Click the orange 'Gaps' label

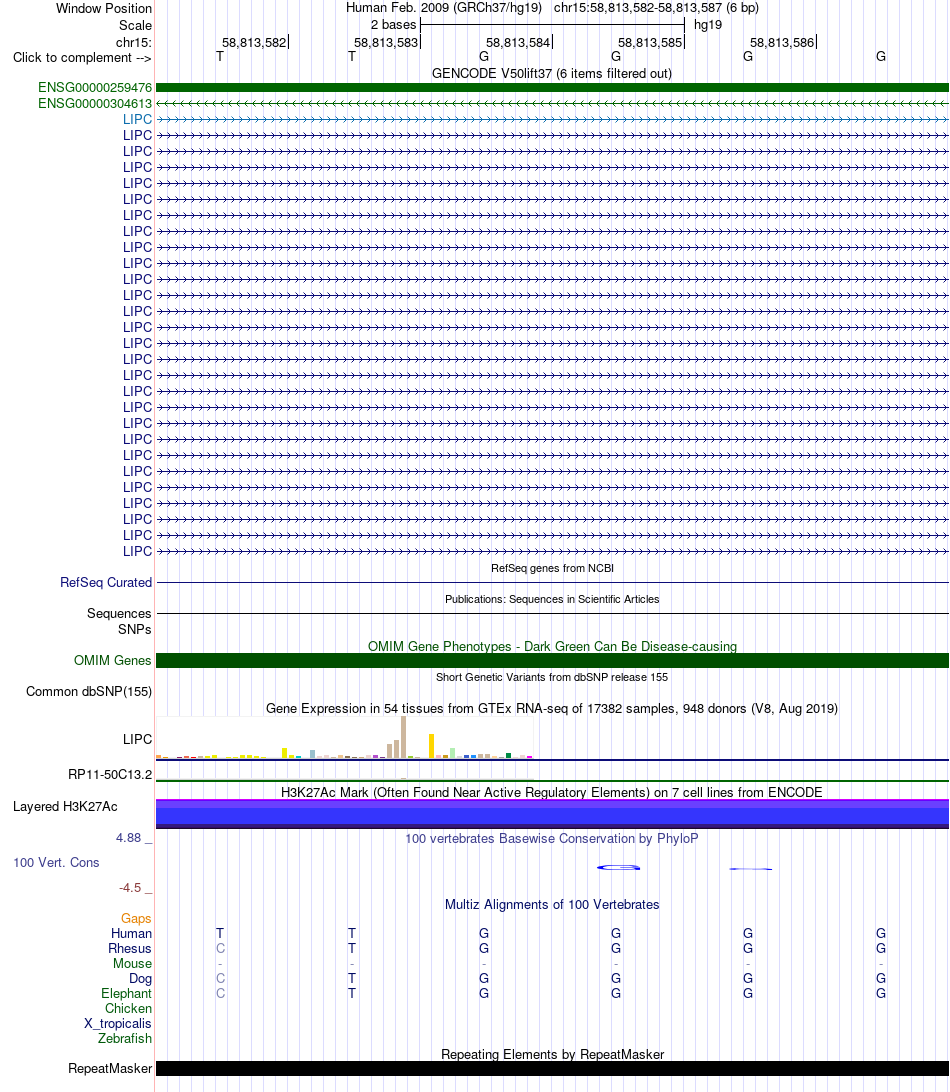[x=137, y=919]
